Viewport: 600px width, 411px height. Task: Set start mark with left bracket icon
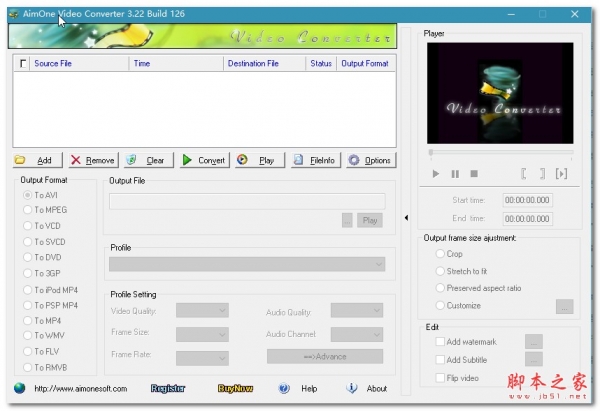coord(523,174)
